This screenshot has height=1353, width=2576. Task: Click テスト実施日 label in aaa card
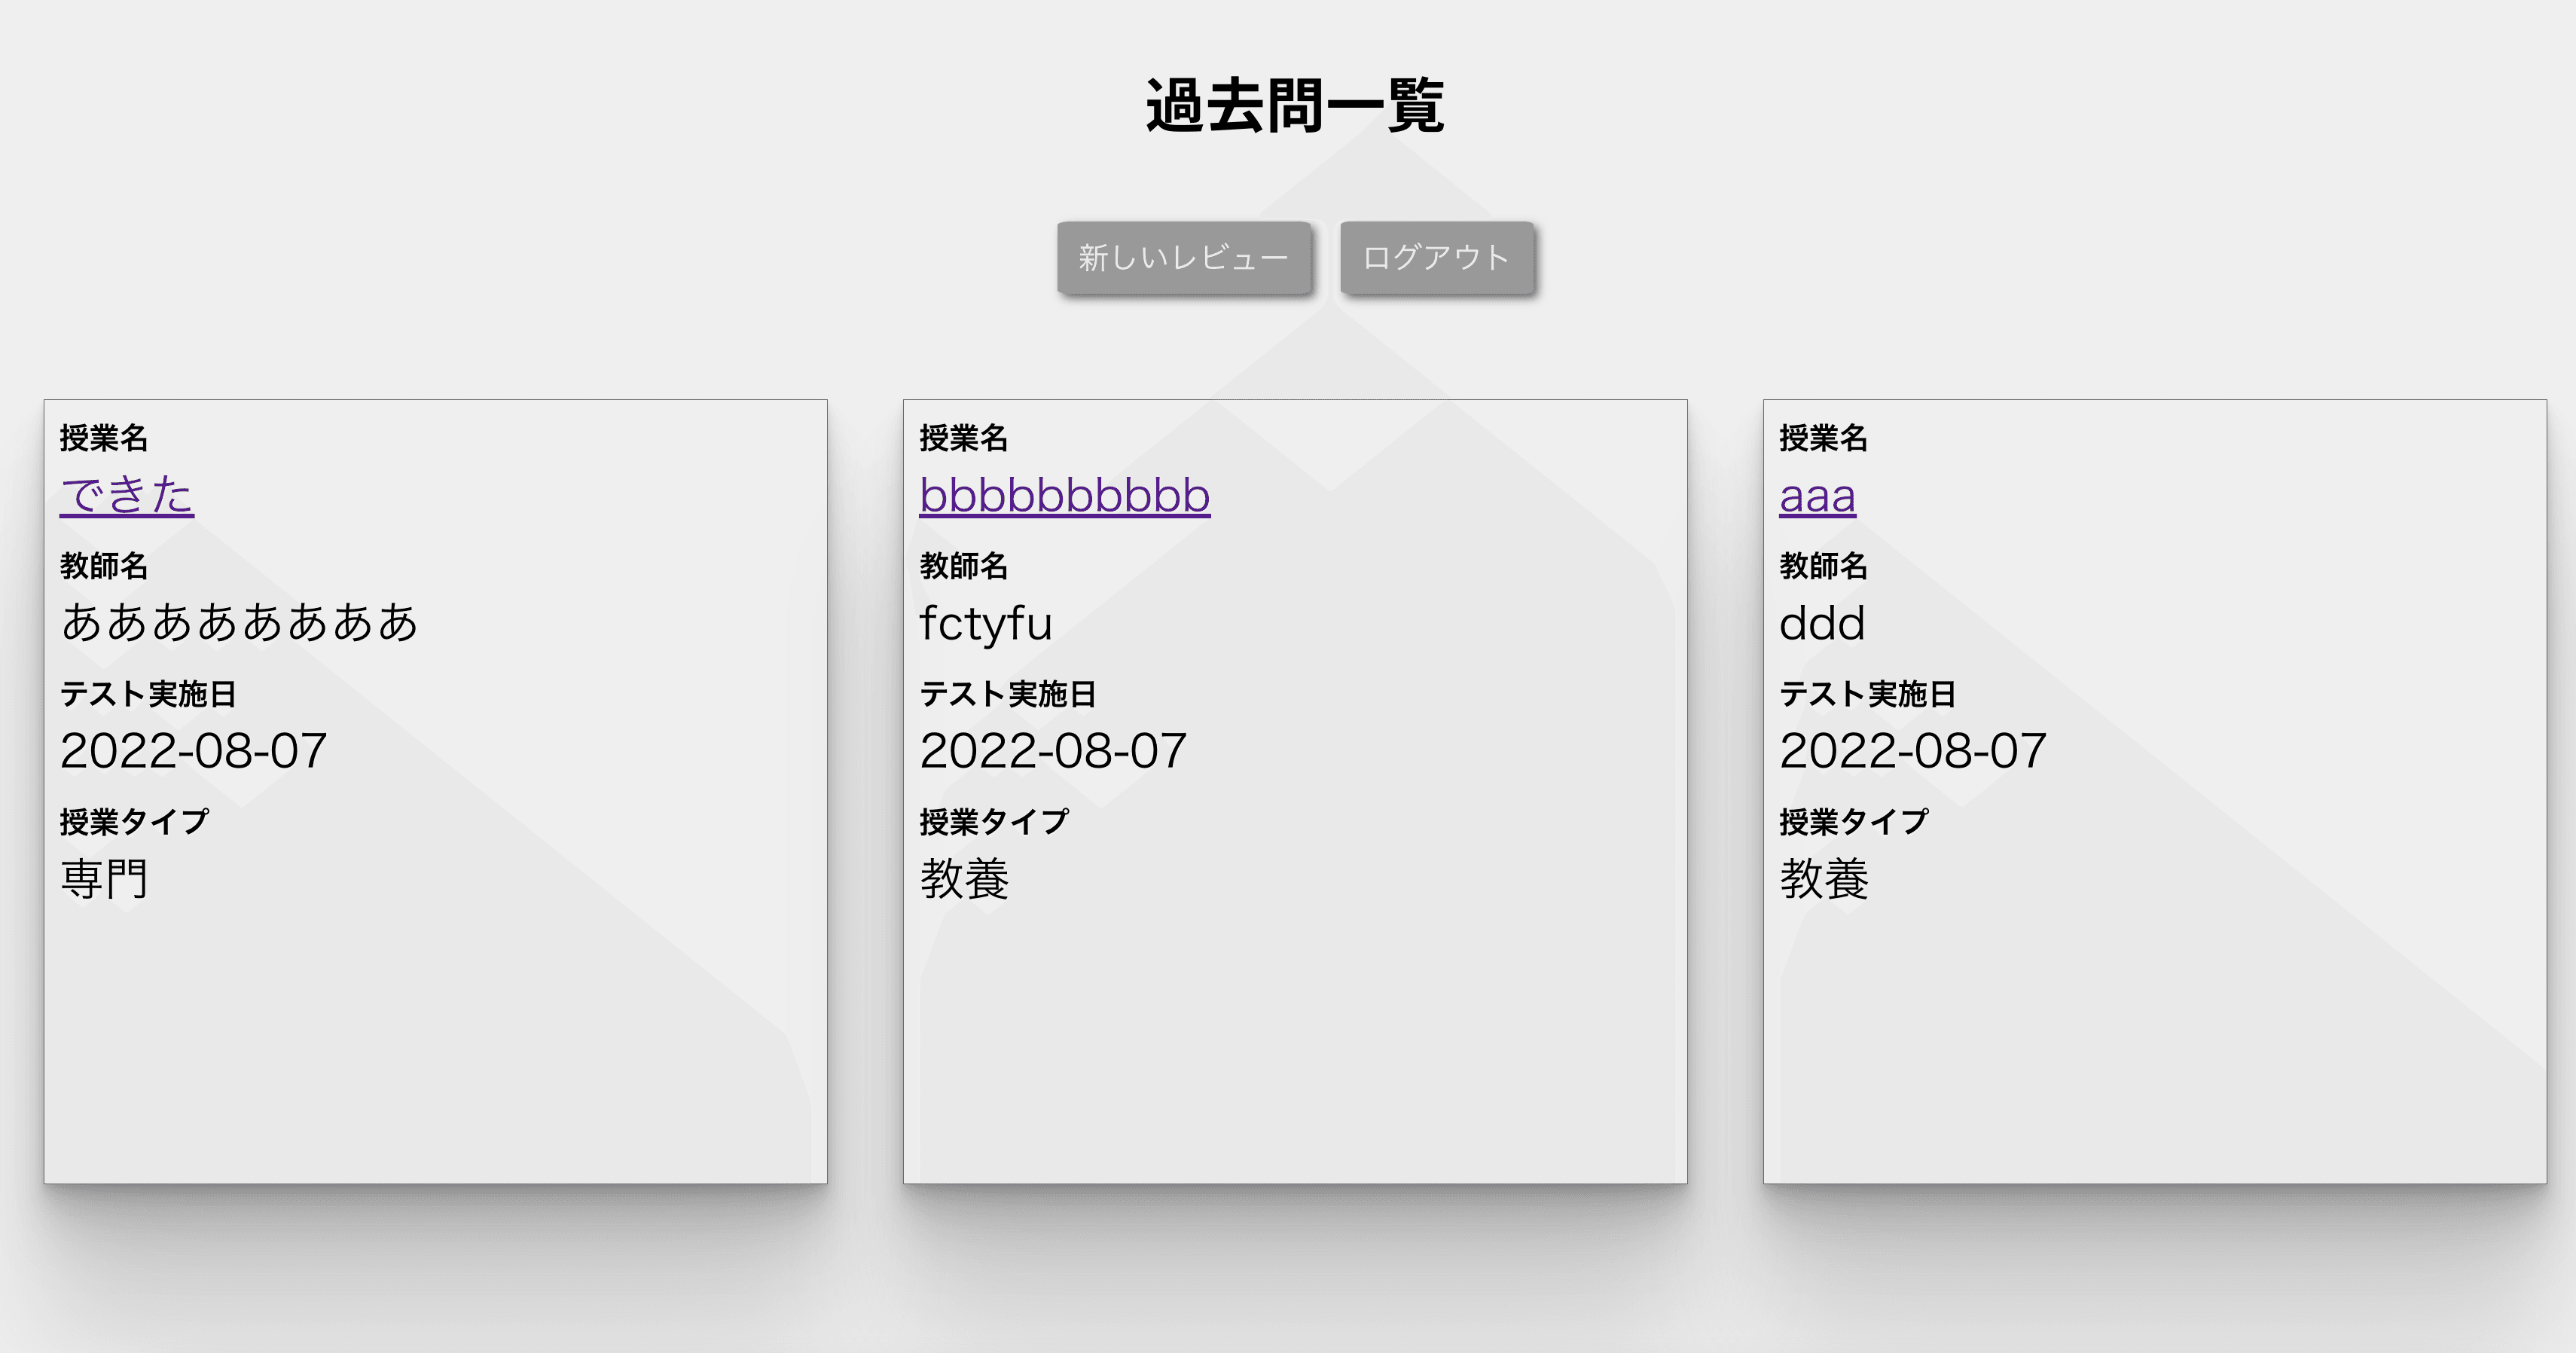(x=1867, y=694)
